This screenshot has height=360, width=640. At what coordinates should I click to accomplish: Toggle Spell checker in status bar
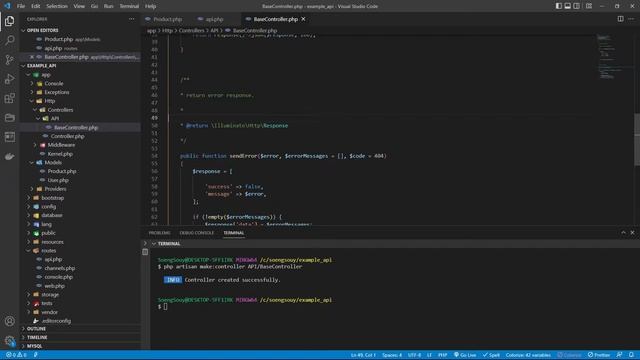click(x=491, y=355)
